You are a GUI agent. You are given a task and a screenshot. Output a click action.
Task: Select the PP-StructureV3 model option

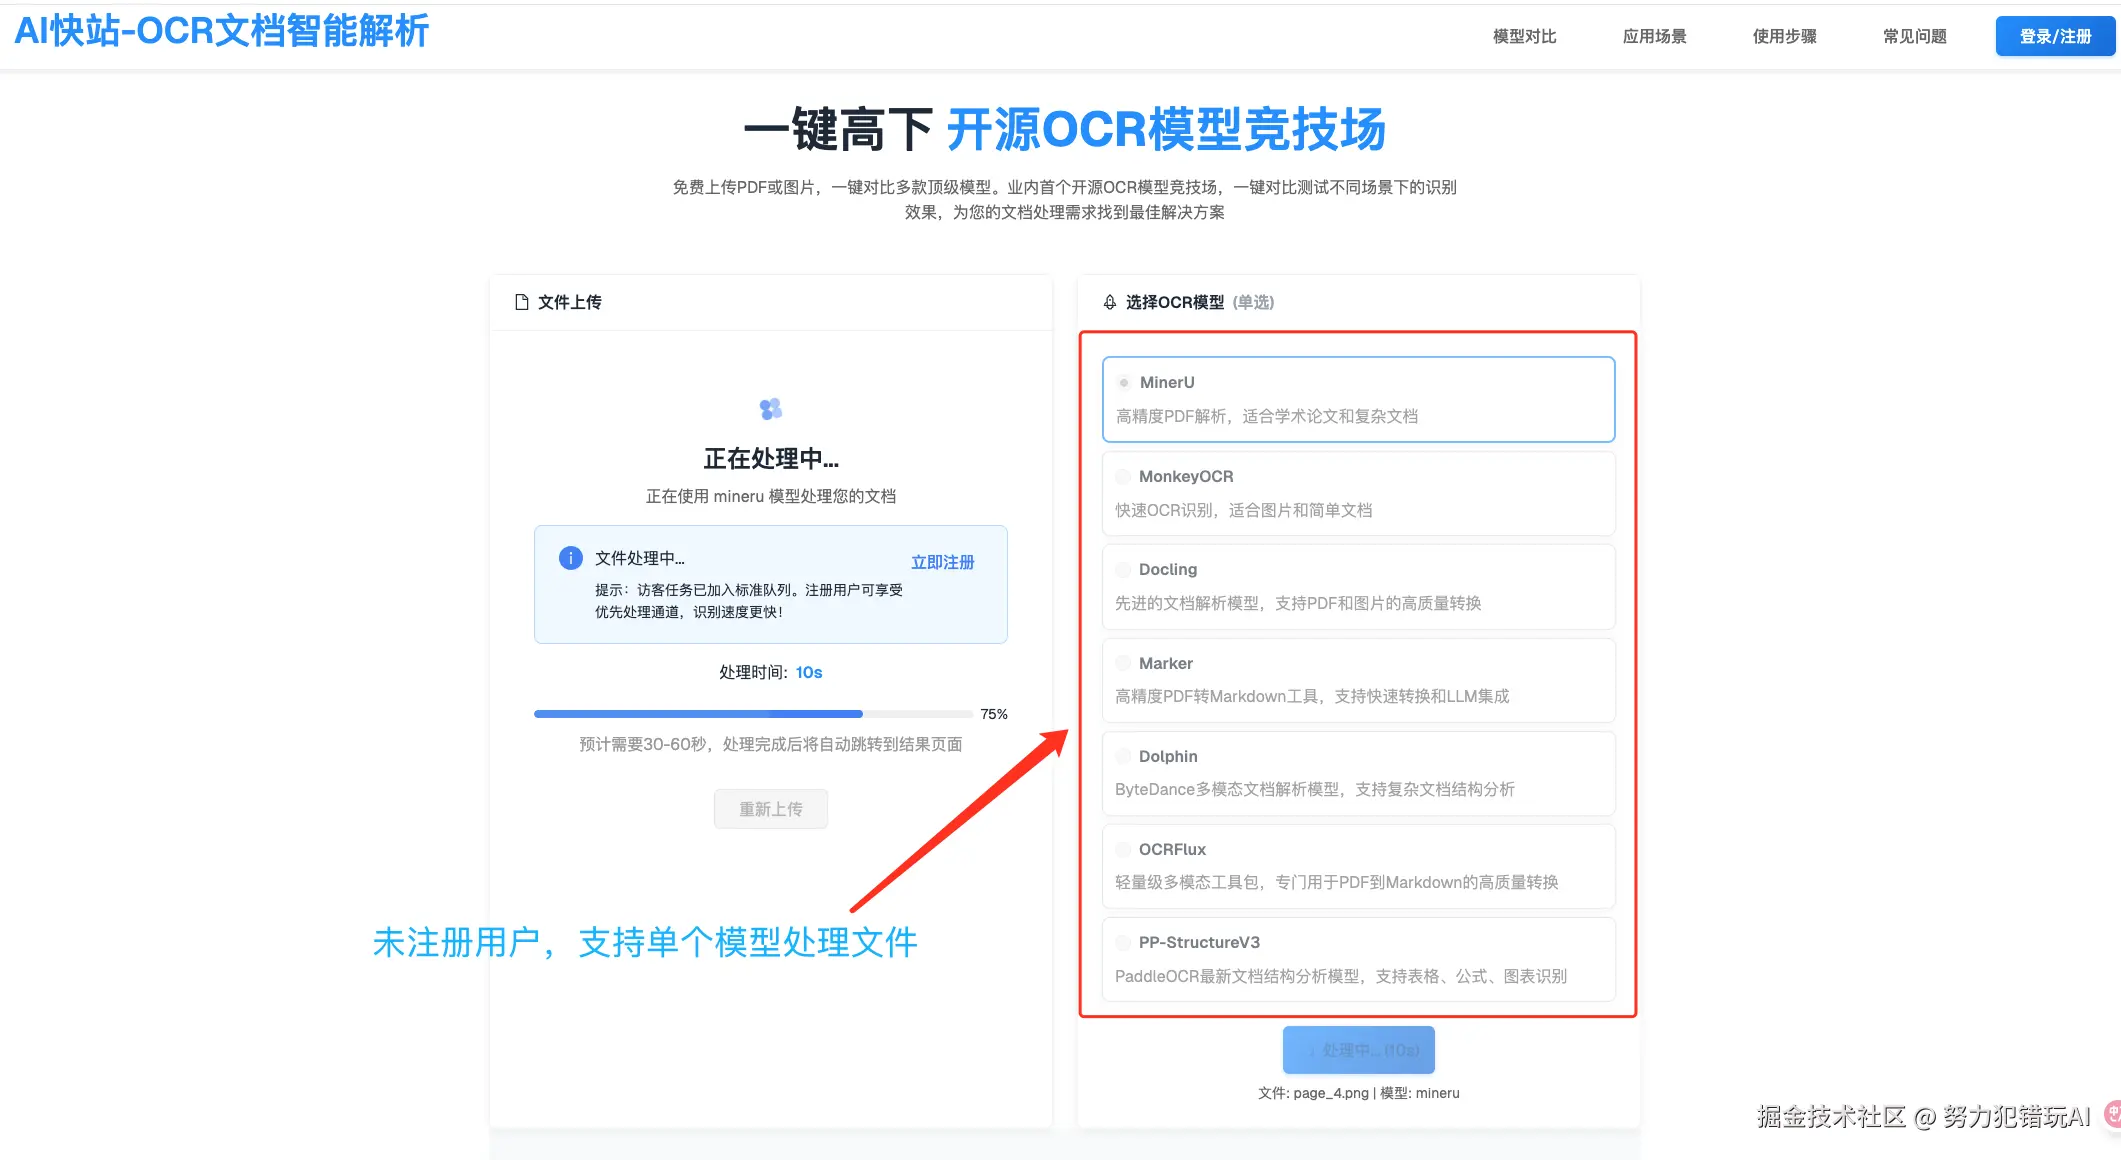pos(1122,941)
